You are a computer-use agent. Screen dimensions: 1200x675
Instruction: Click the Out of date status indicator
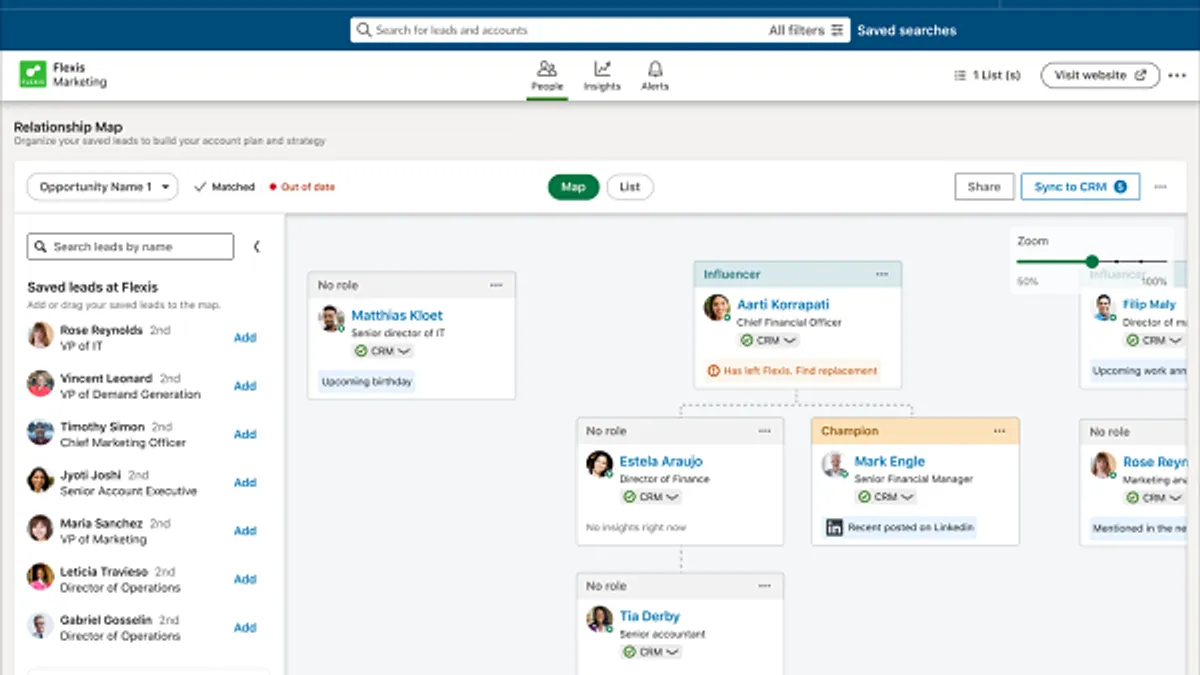tap(302, 187)
